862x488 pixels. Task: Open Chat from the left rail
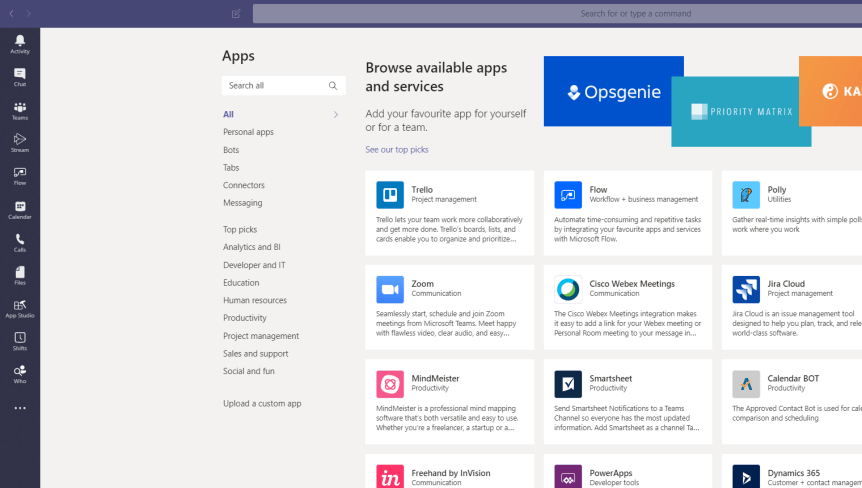[20, 77]
